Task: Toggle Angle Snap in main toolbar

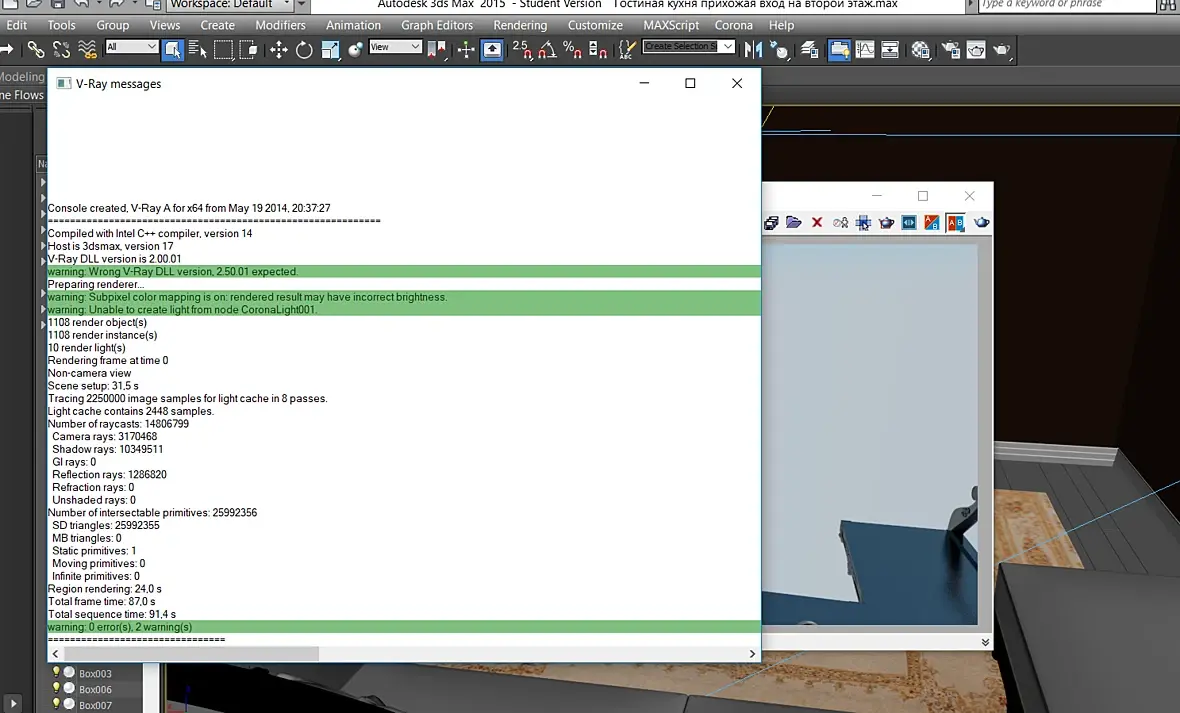Action: pyautogui.click(x=548, y=50)
